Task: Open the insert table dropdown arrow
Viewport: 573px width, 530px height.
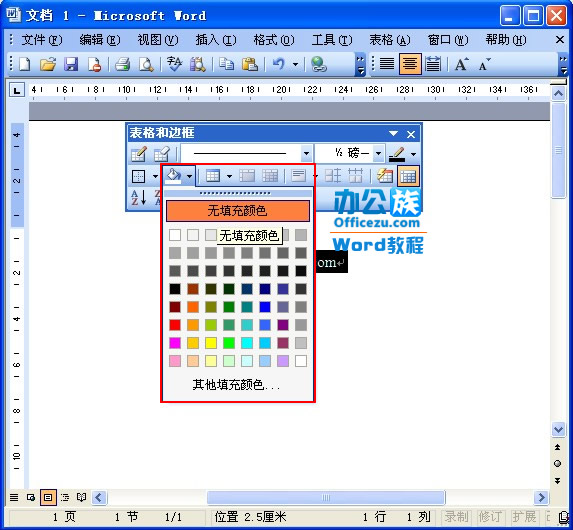Action: pyautogui.click(x=229, y=176)
